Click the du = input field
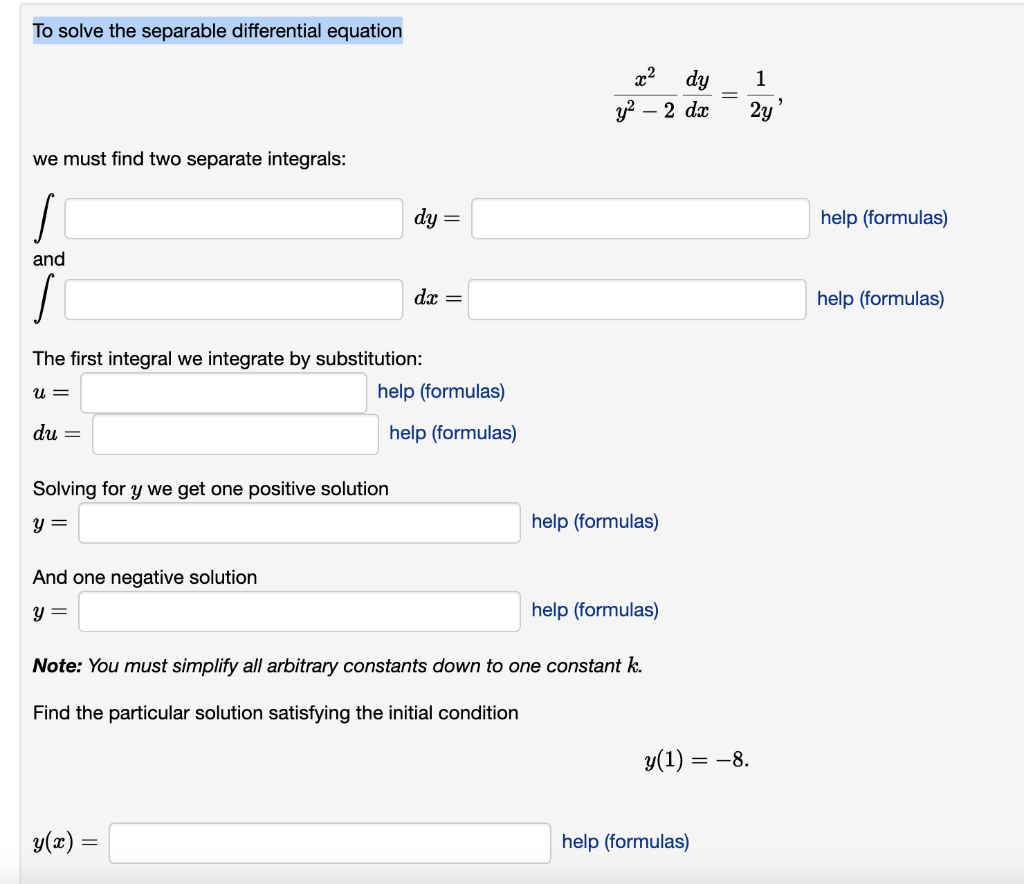The width and height of the screenshot is (1024, 884). [x=235, y=433]
